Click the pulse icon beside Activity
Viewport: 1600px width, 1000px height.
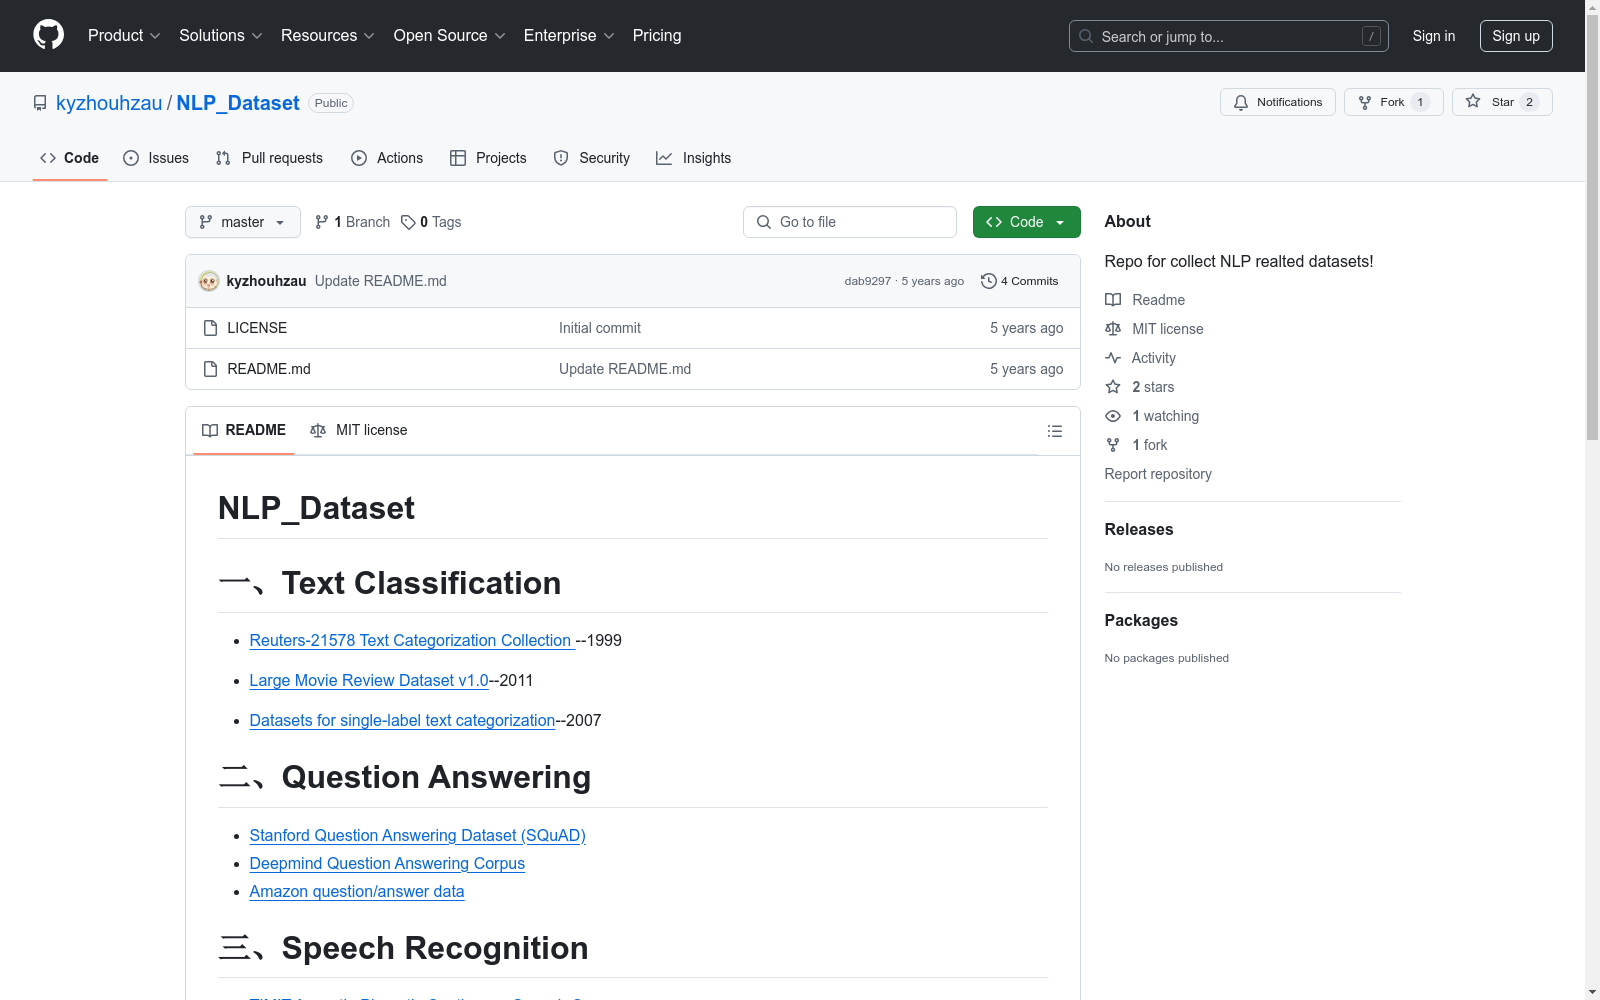tap(1113, 358)
